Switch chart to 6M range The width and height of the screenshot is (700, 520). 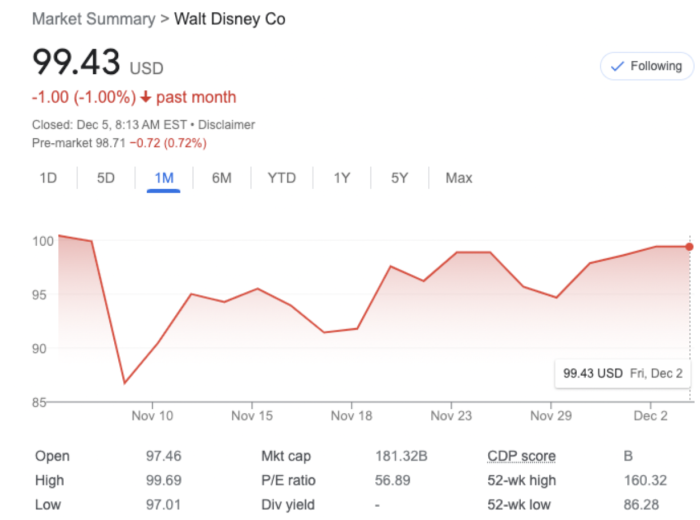point(221,178)
